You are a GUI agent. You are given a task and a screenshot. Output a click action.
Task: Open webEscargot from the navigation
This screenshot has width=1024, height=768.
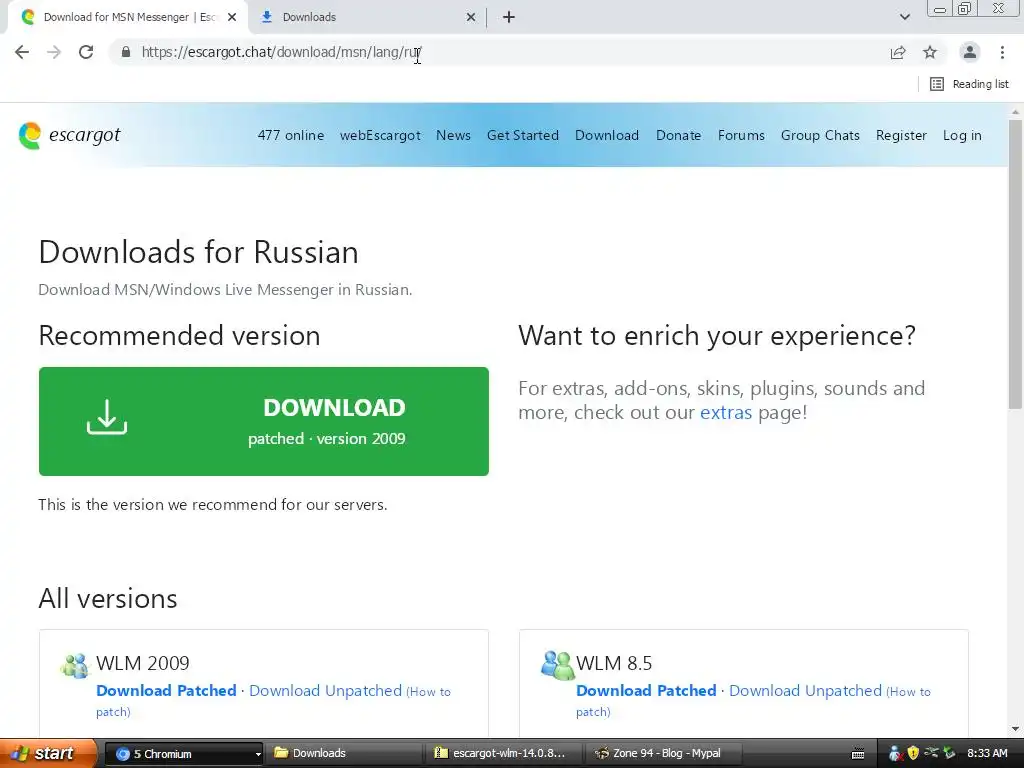380,135
